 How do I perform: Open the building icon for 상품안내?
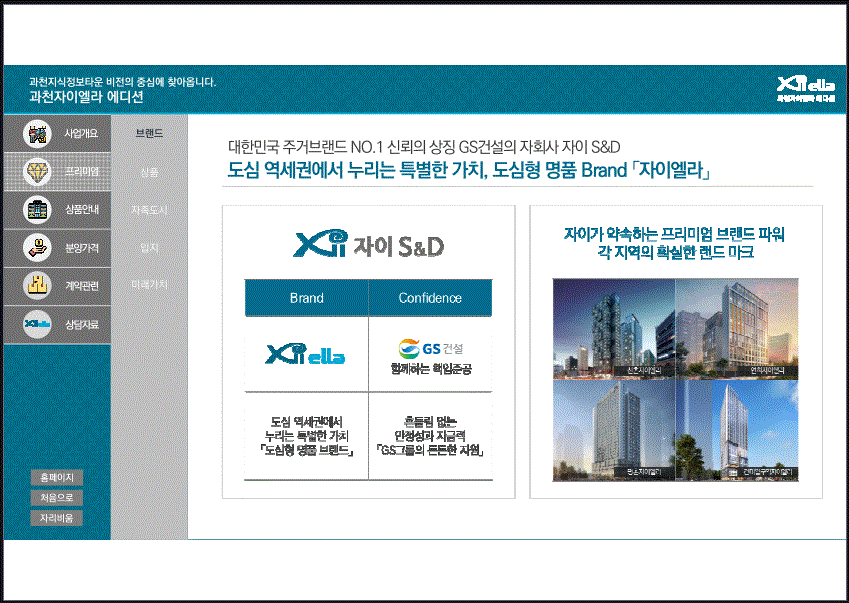pyautogui.click(x=37, y=210)
